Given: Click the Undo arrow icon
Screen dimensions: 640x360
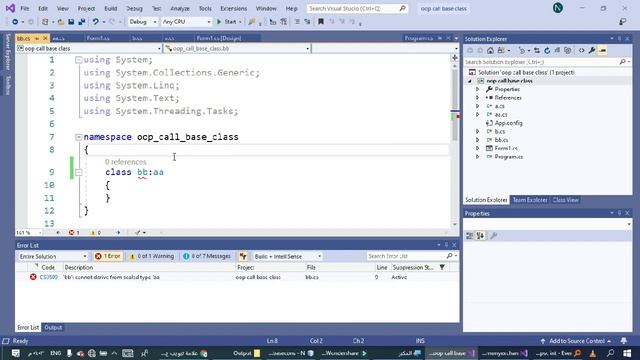Looking at the screenshot, I should click(x=96, y=22).
